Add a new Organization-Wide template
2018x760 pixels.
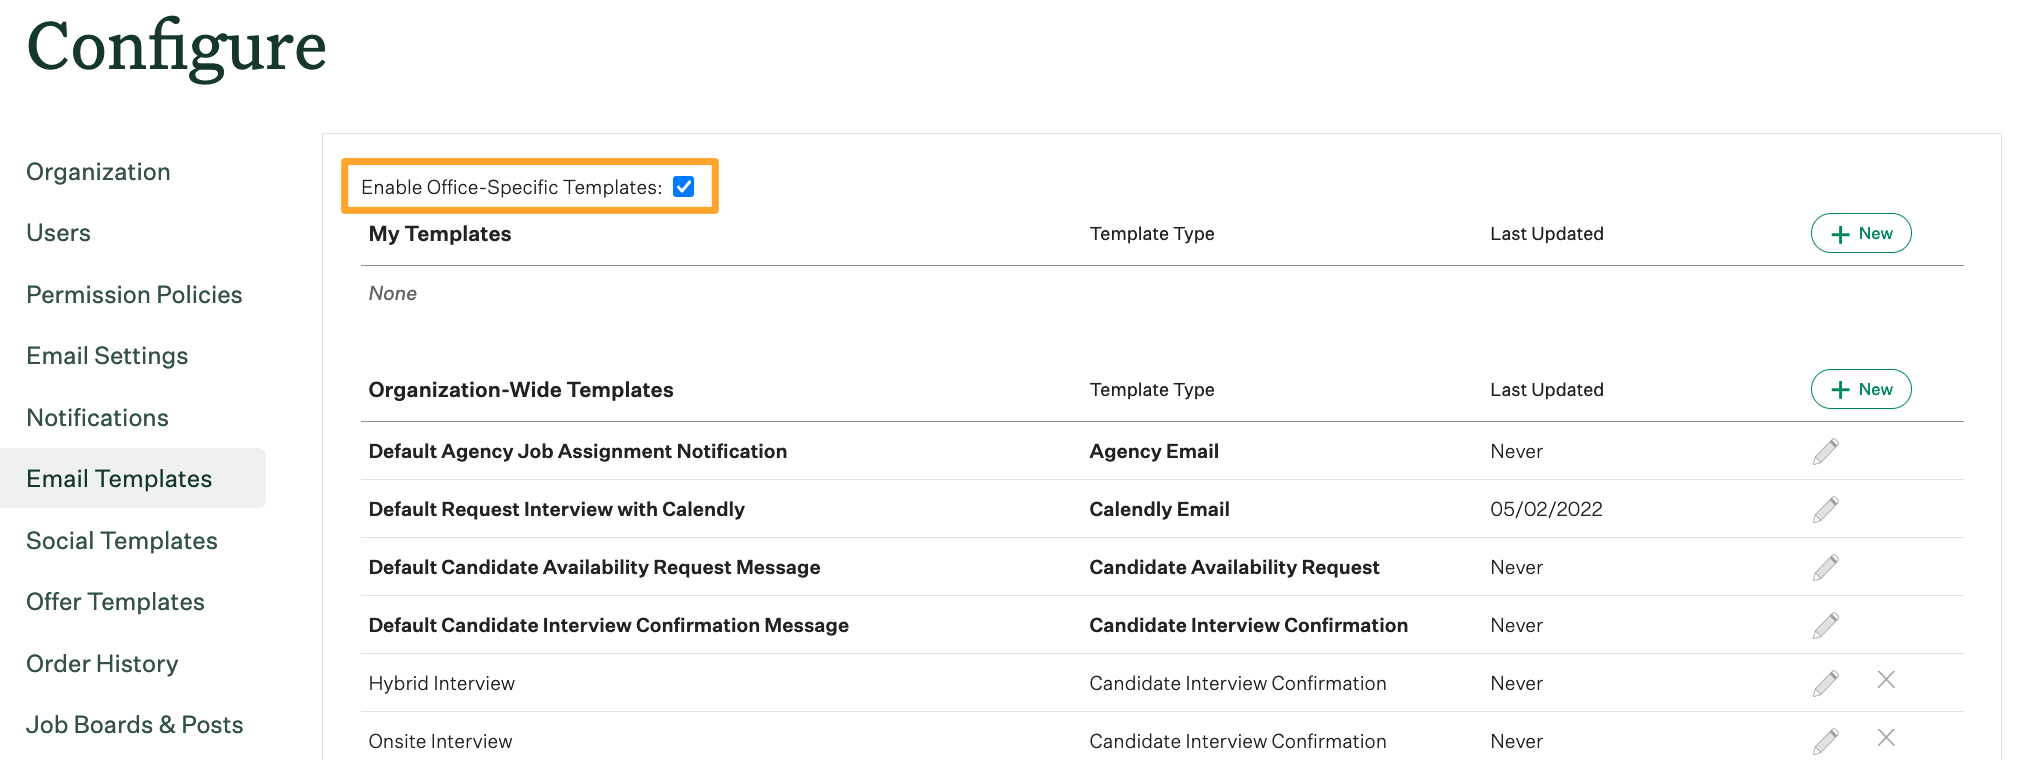coord(1860,389)
